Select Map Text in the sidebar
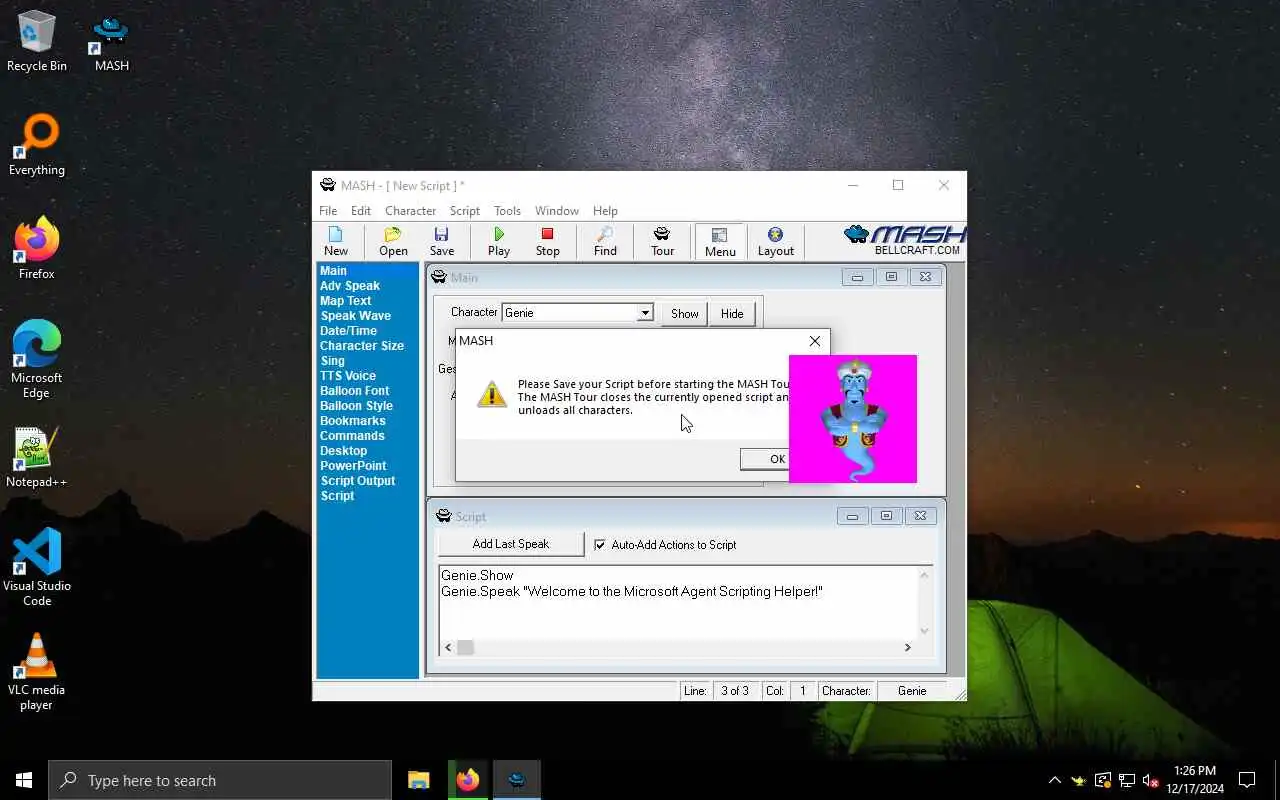The image size is (1280, 800). pos(345,301)
